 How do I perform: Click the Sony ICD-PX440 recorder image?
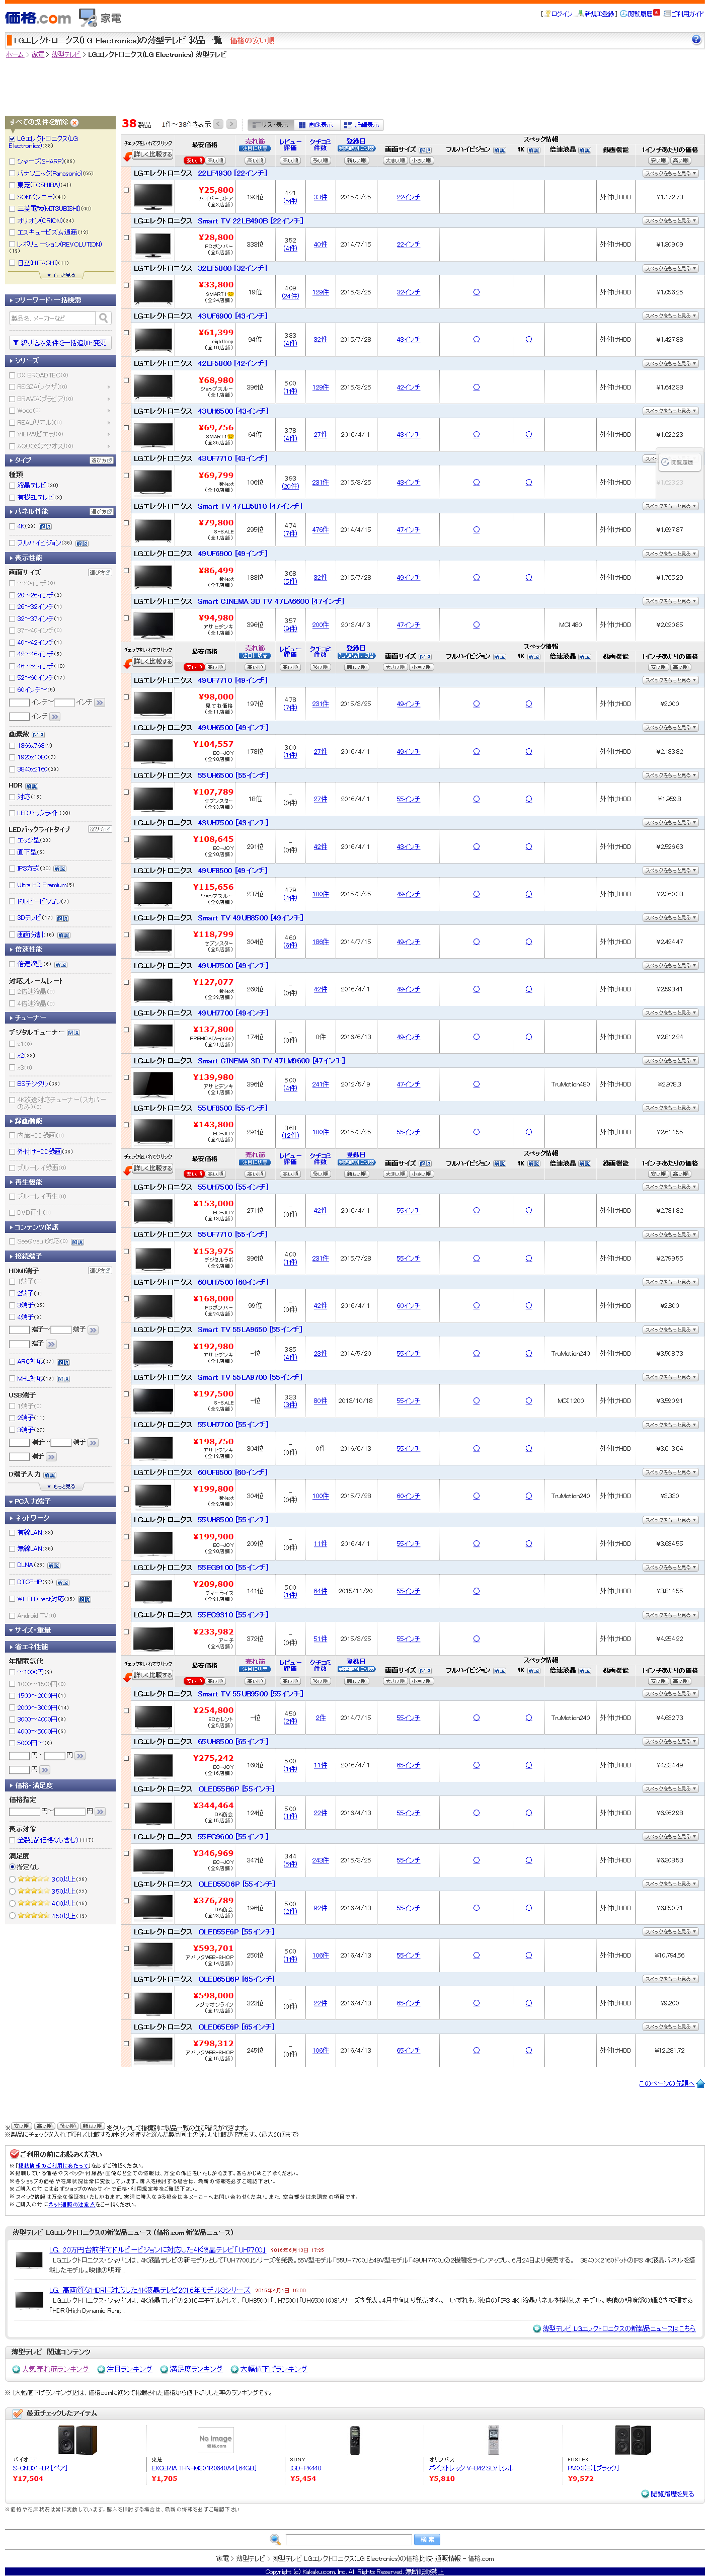(x=354, y=2440)
